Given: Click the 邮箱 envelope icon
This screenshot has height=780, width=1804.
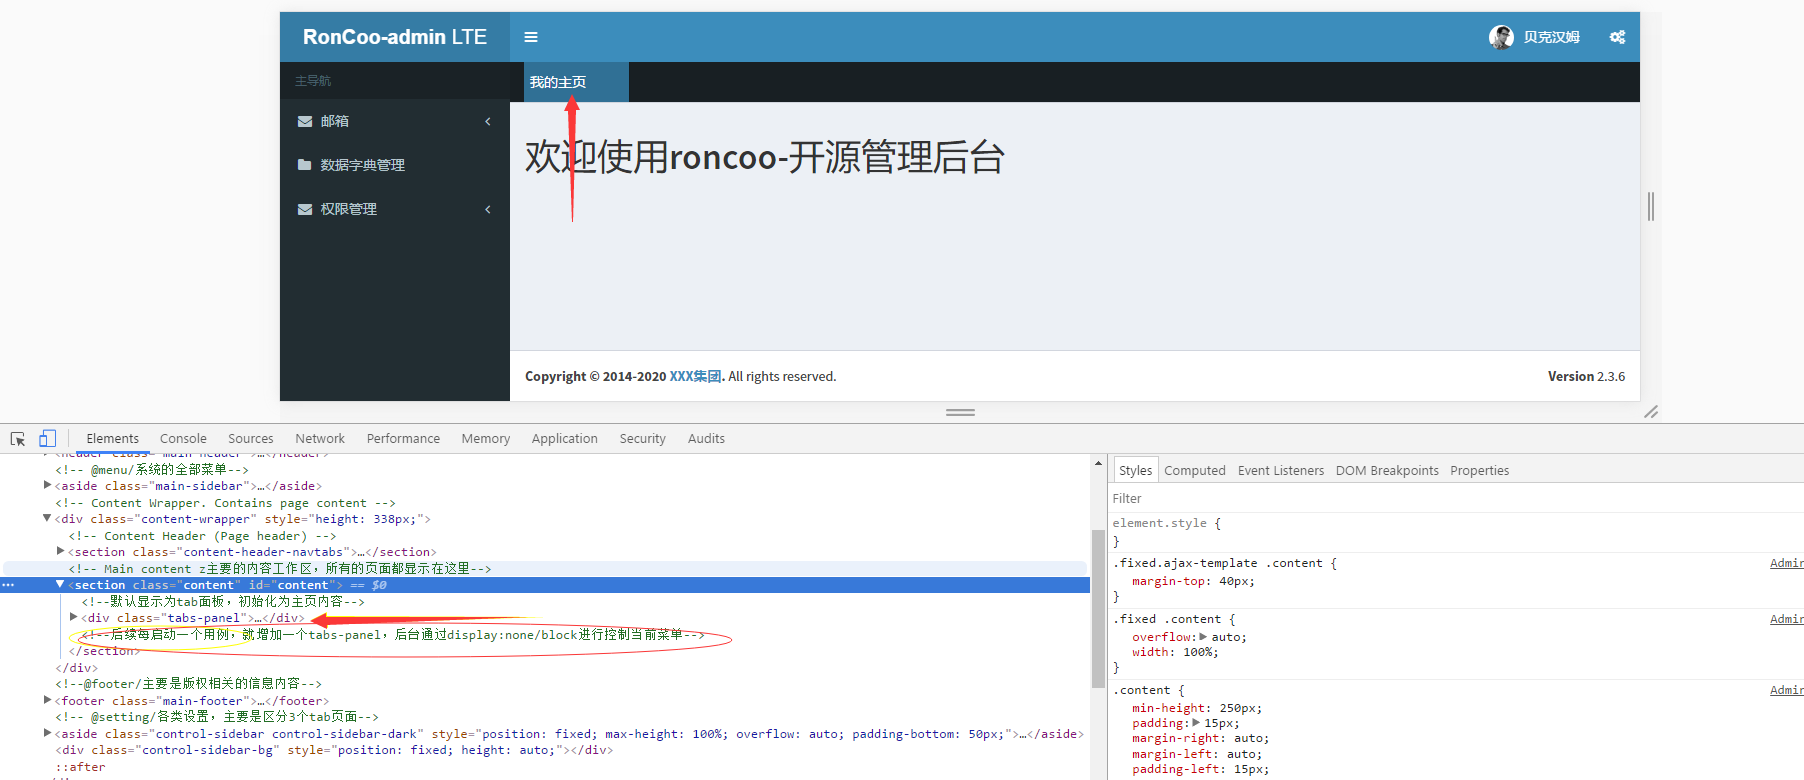Looking at the screenshot, I should (305, 121).
